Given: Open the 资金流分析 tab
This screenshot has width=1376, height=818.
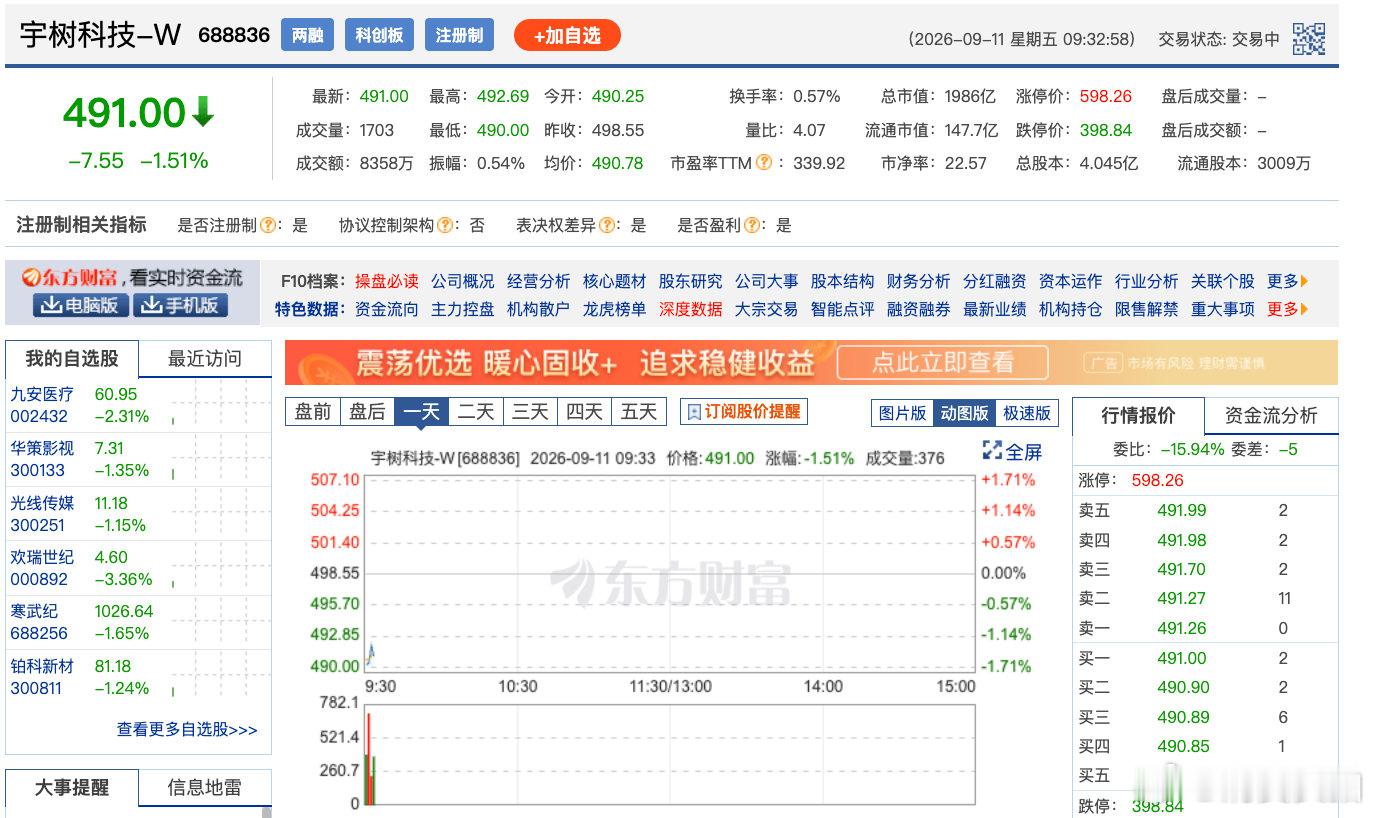Looking at the screenshot, I should (1271, 415).
